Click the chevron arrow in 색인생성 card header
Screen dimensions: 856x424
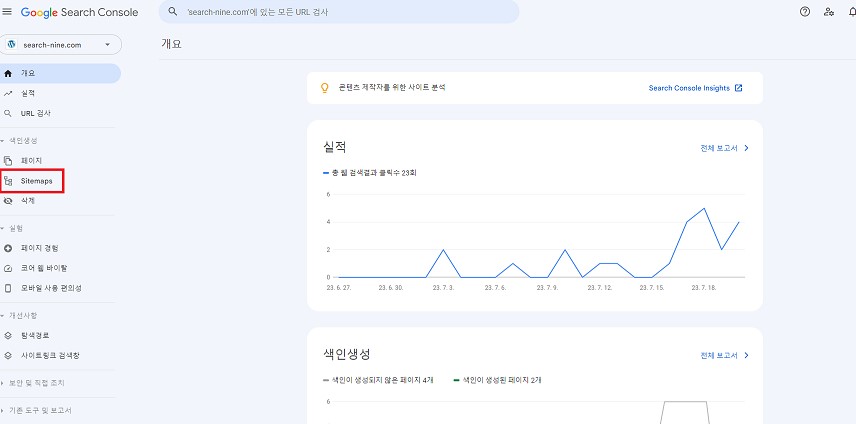[x=746, y=355]
